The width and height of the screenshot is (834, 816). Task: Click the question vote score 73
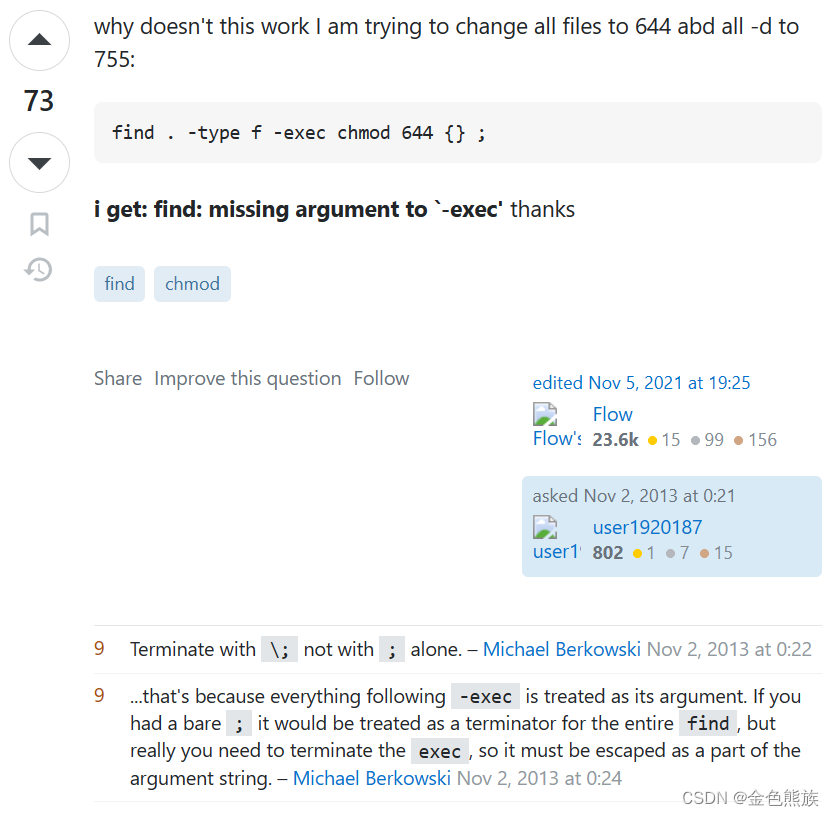pyautogui.click(x=39, y=101)
